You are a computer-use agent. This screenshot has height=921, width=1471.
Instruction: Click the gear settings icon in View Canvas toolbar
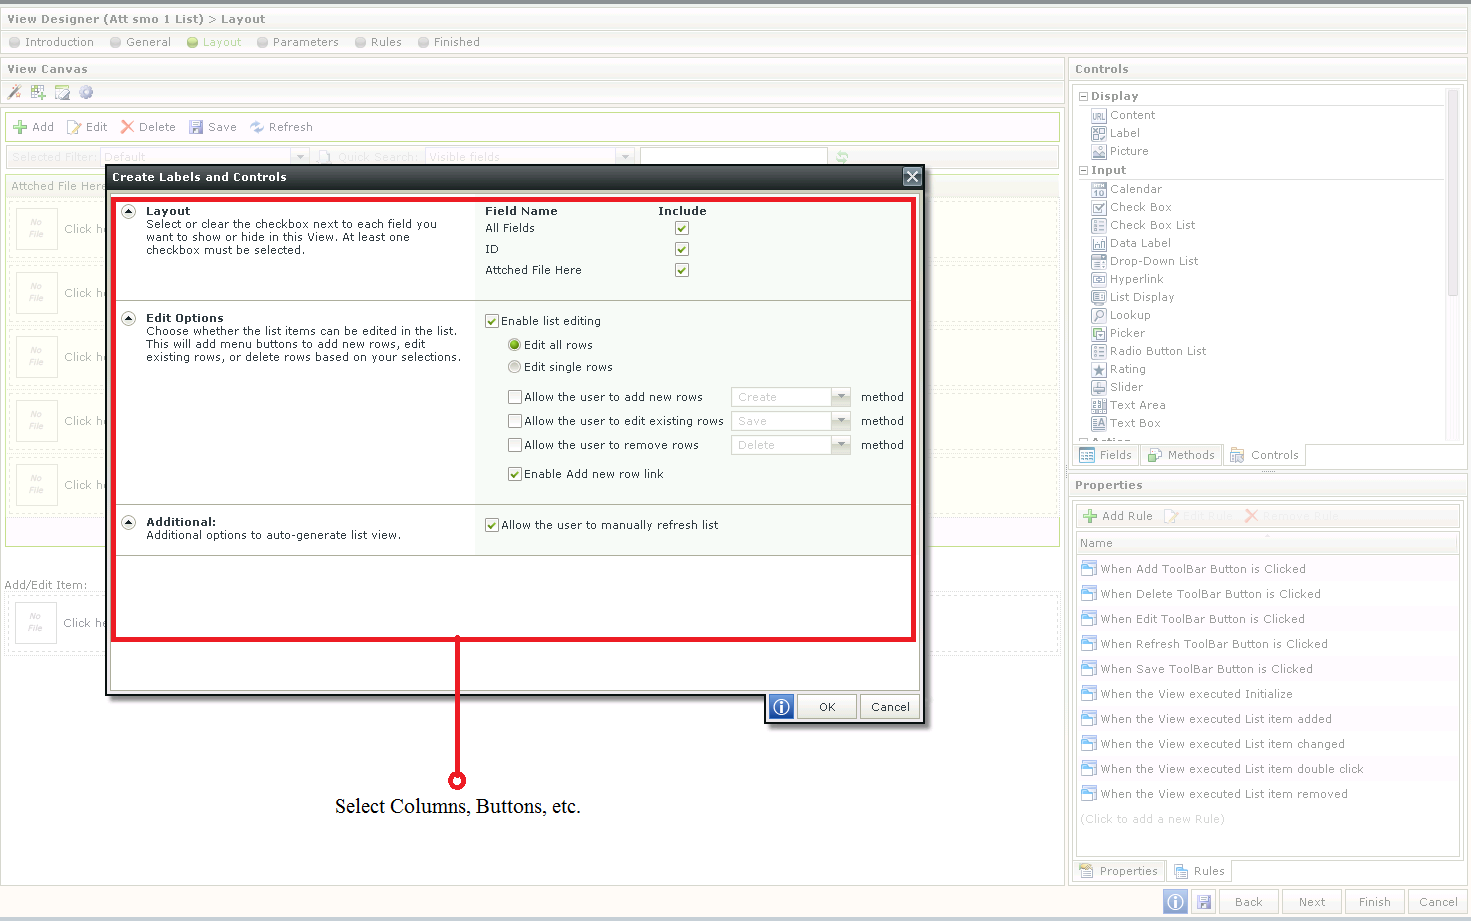pos(86,92)
